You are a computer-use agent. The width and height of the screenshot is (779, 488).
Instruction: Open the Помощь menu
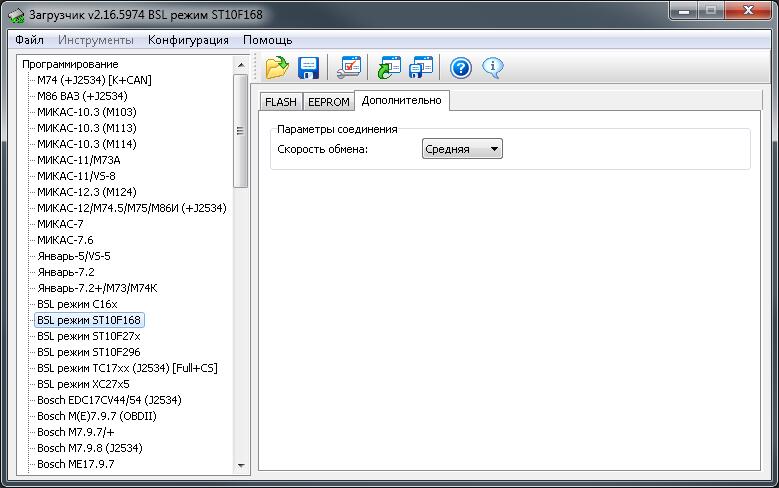[267, 40]
